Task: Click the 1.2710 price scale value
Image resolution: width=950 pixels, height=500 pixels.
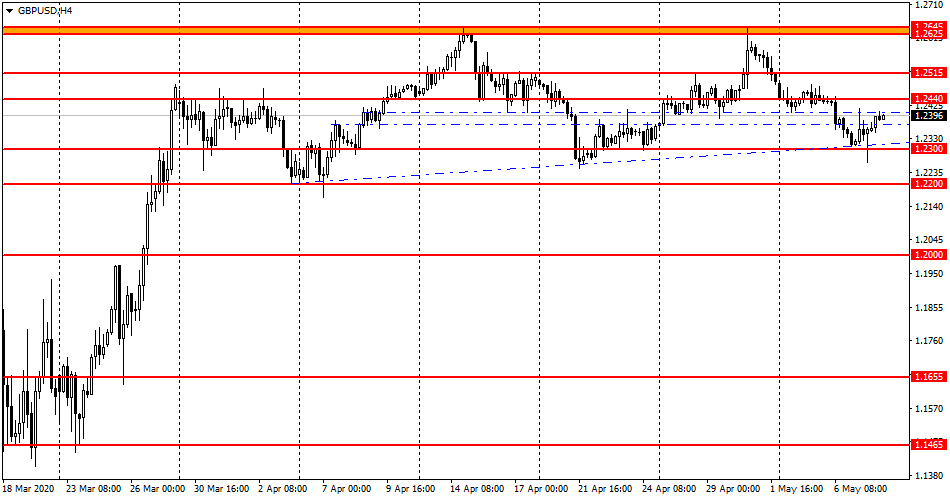Action: (x=929, y=5)
